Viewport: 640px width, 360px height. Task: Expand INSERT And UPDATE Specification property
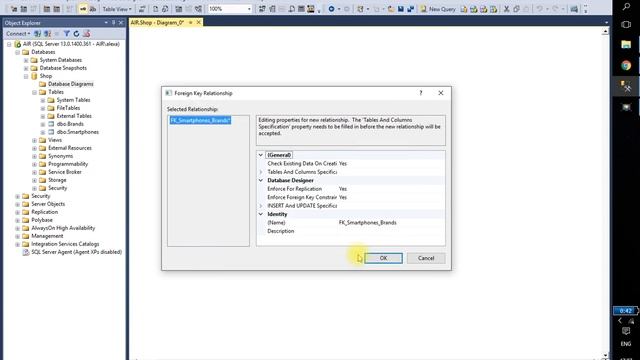click(260, 206)
